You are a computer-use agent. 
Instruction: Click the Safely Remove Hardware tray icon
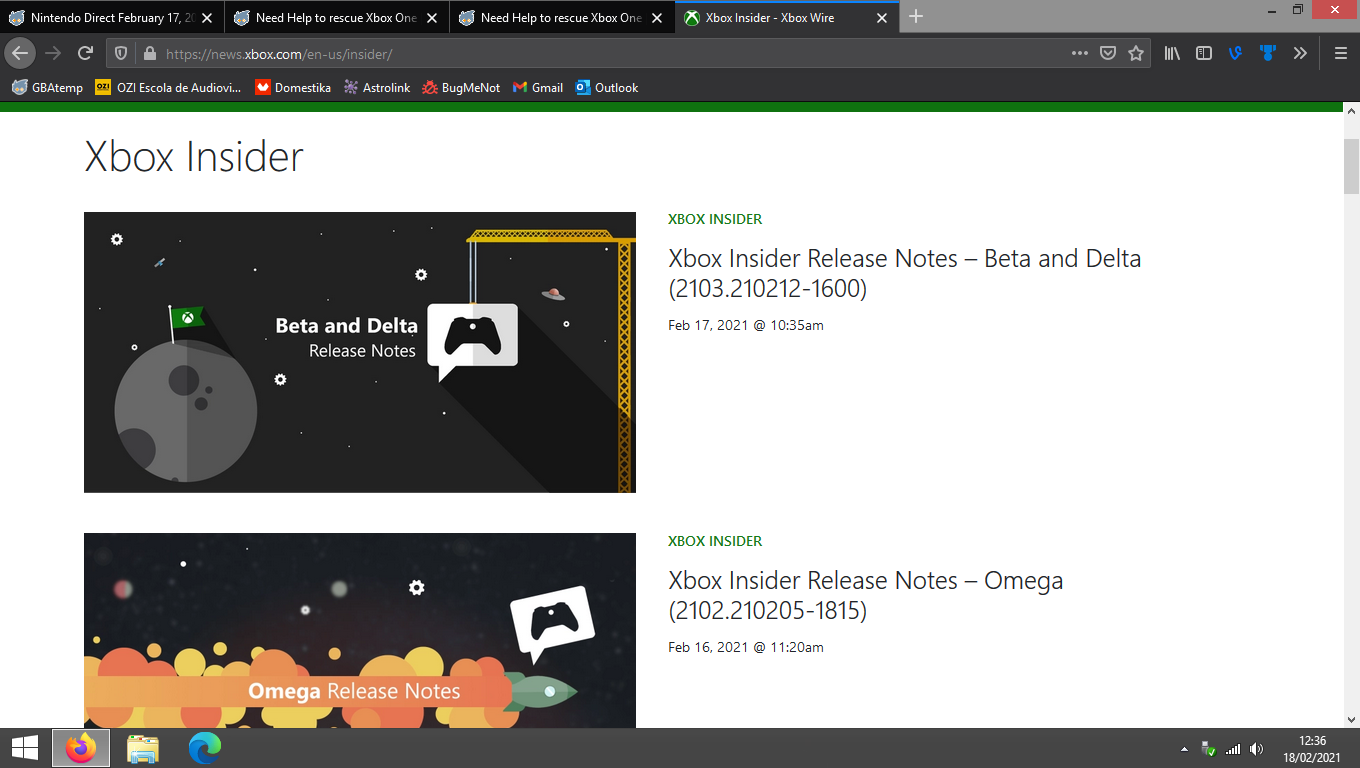click(x=1208, y=749)
